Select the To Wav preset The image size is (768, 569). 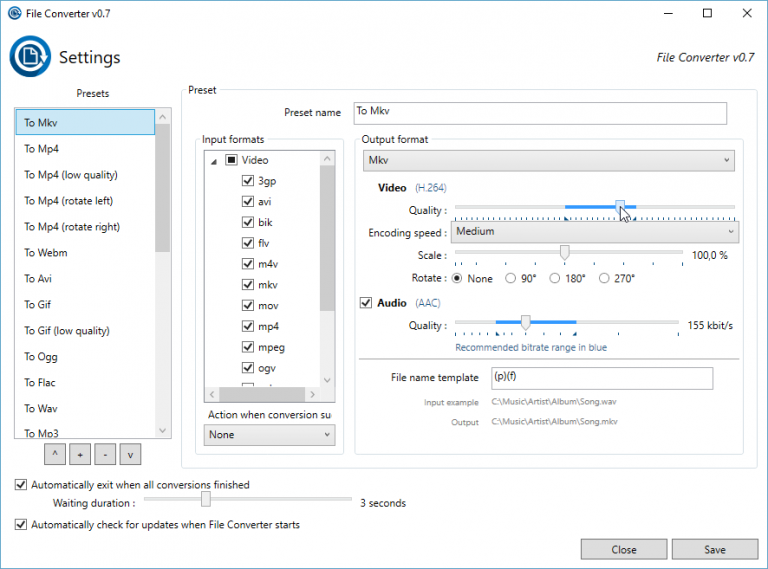(85, 408)
